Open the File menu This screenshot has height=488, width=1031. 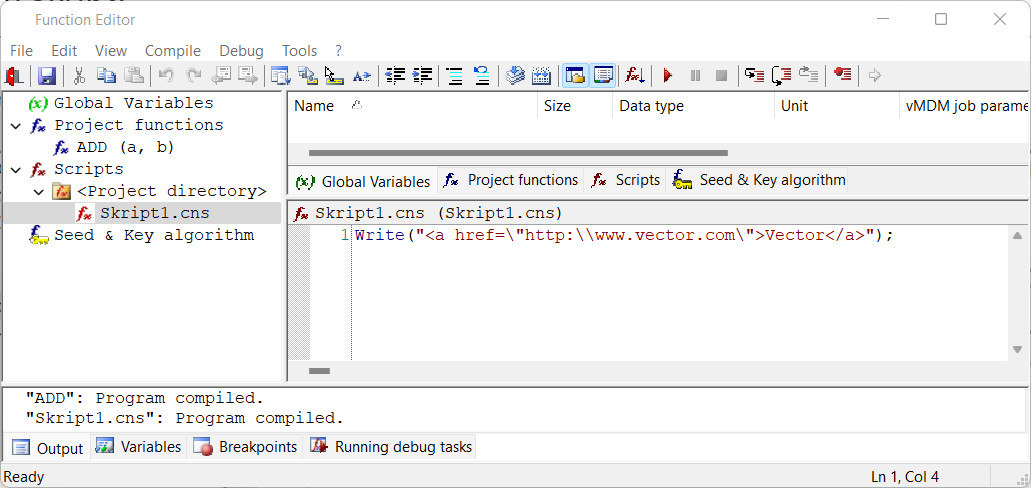[21, 51]
